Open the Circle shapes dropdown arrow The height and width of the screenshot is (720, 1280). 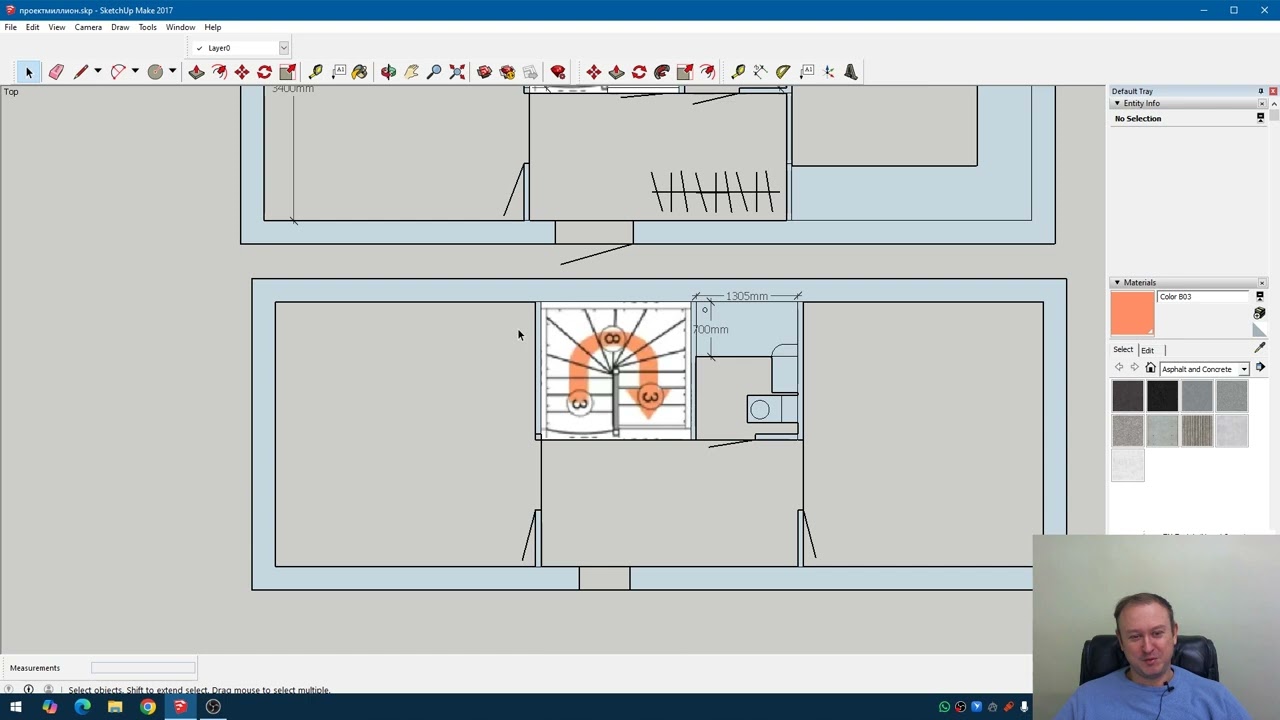[x=172, y=72]
